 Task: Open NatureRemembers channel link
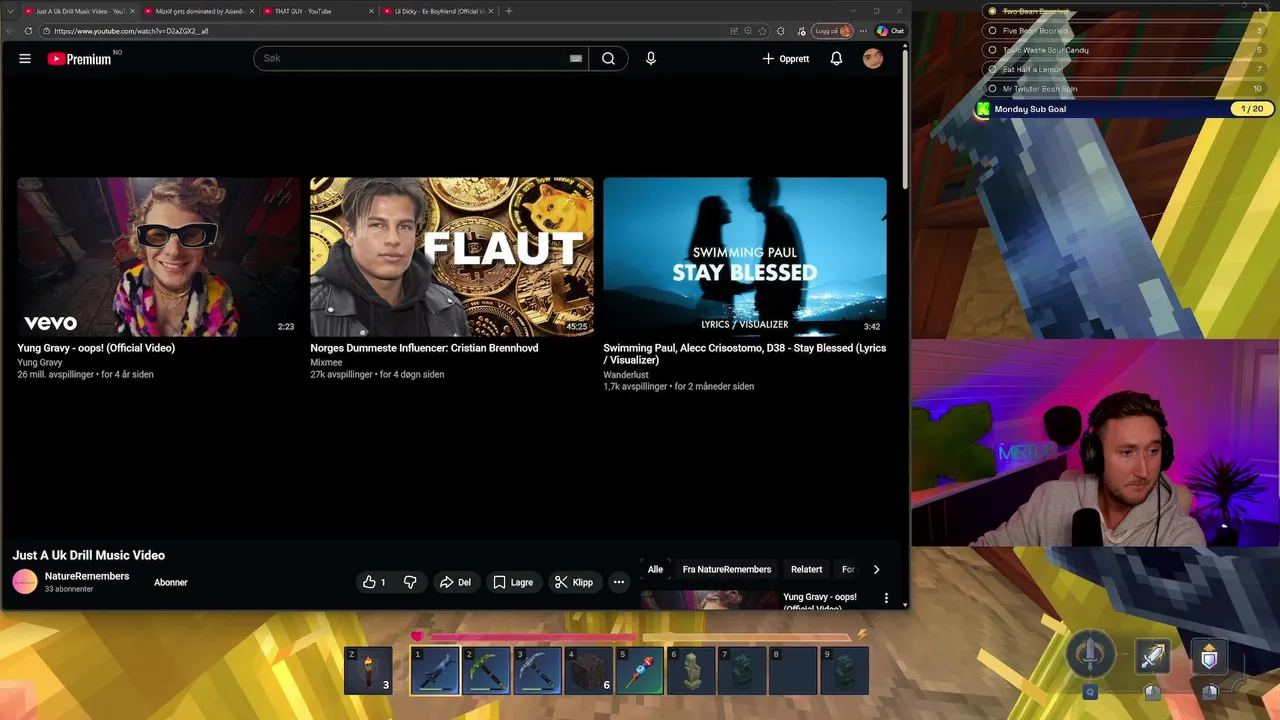pos(87,576)
